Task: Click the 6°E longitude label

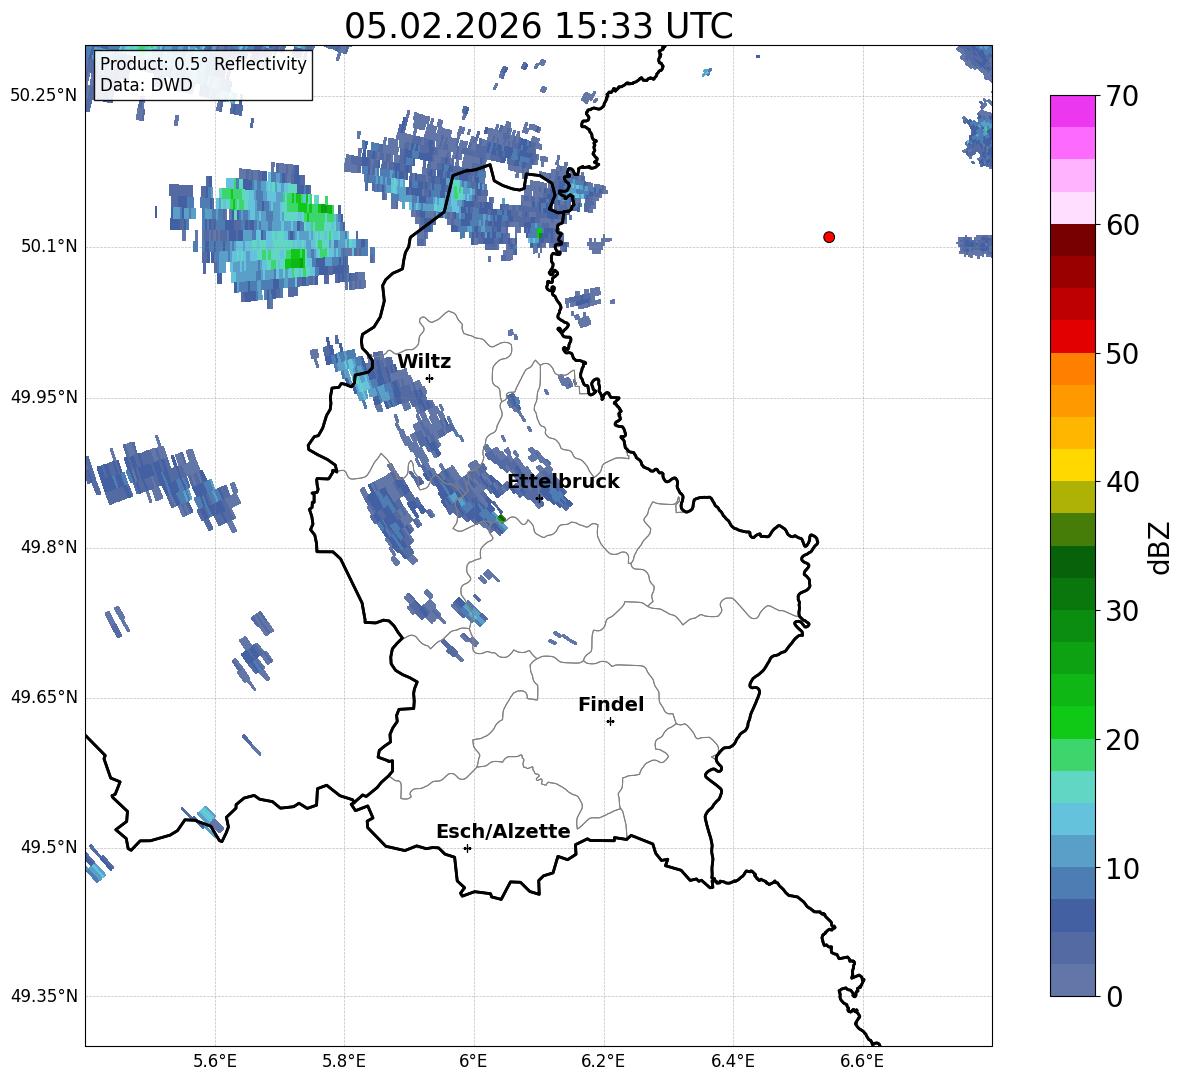Action: pos(473,1061)
